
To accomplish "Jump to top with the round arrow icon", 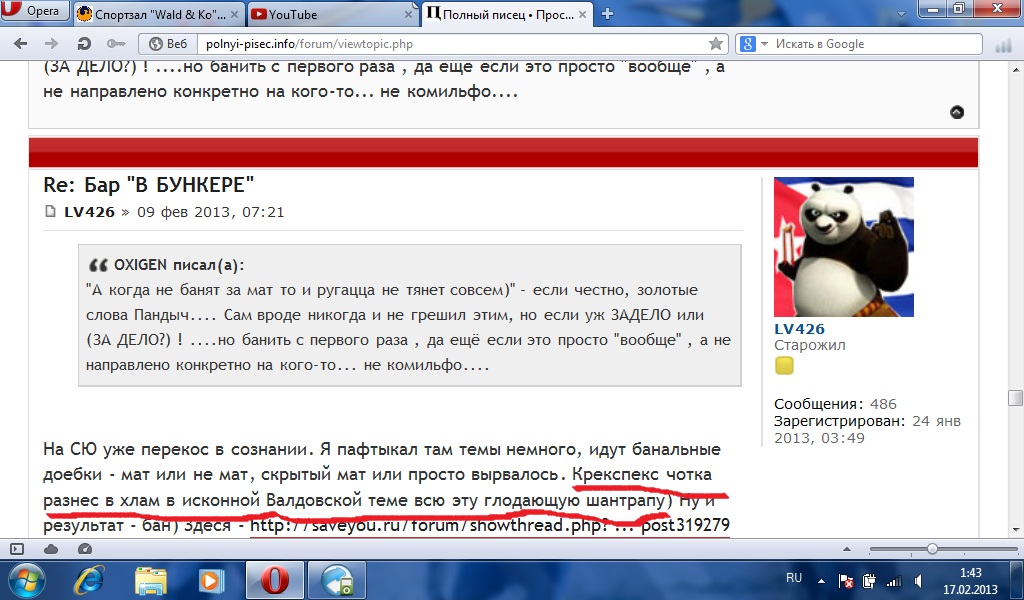I will click(x=957, y=112).
